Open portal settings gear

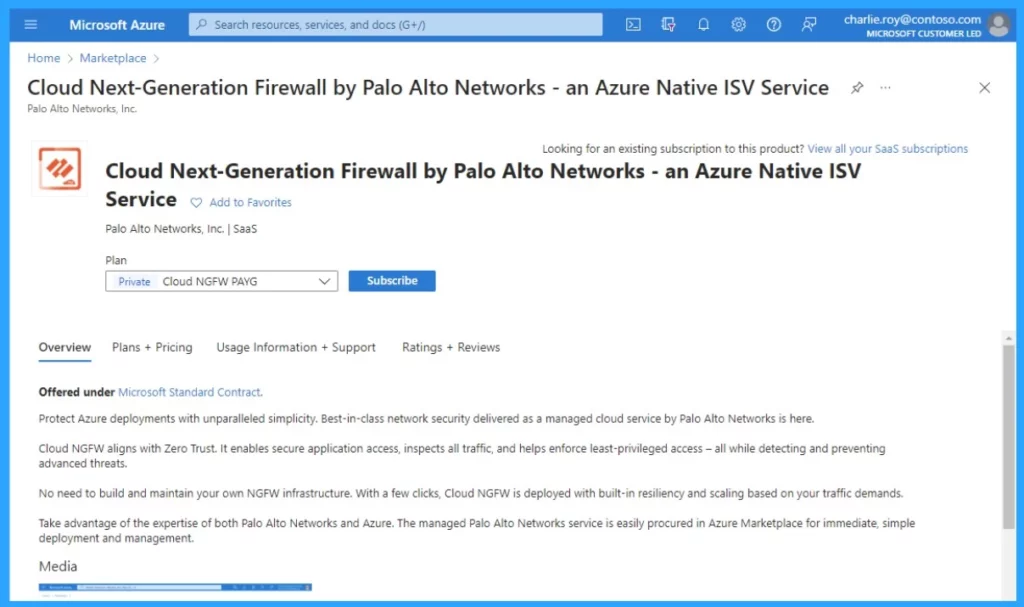739,25
